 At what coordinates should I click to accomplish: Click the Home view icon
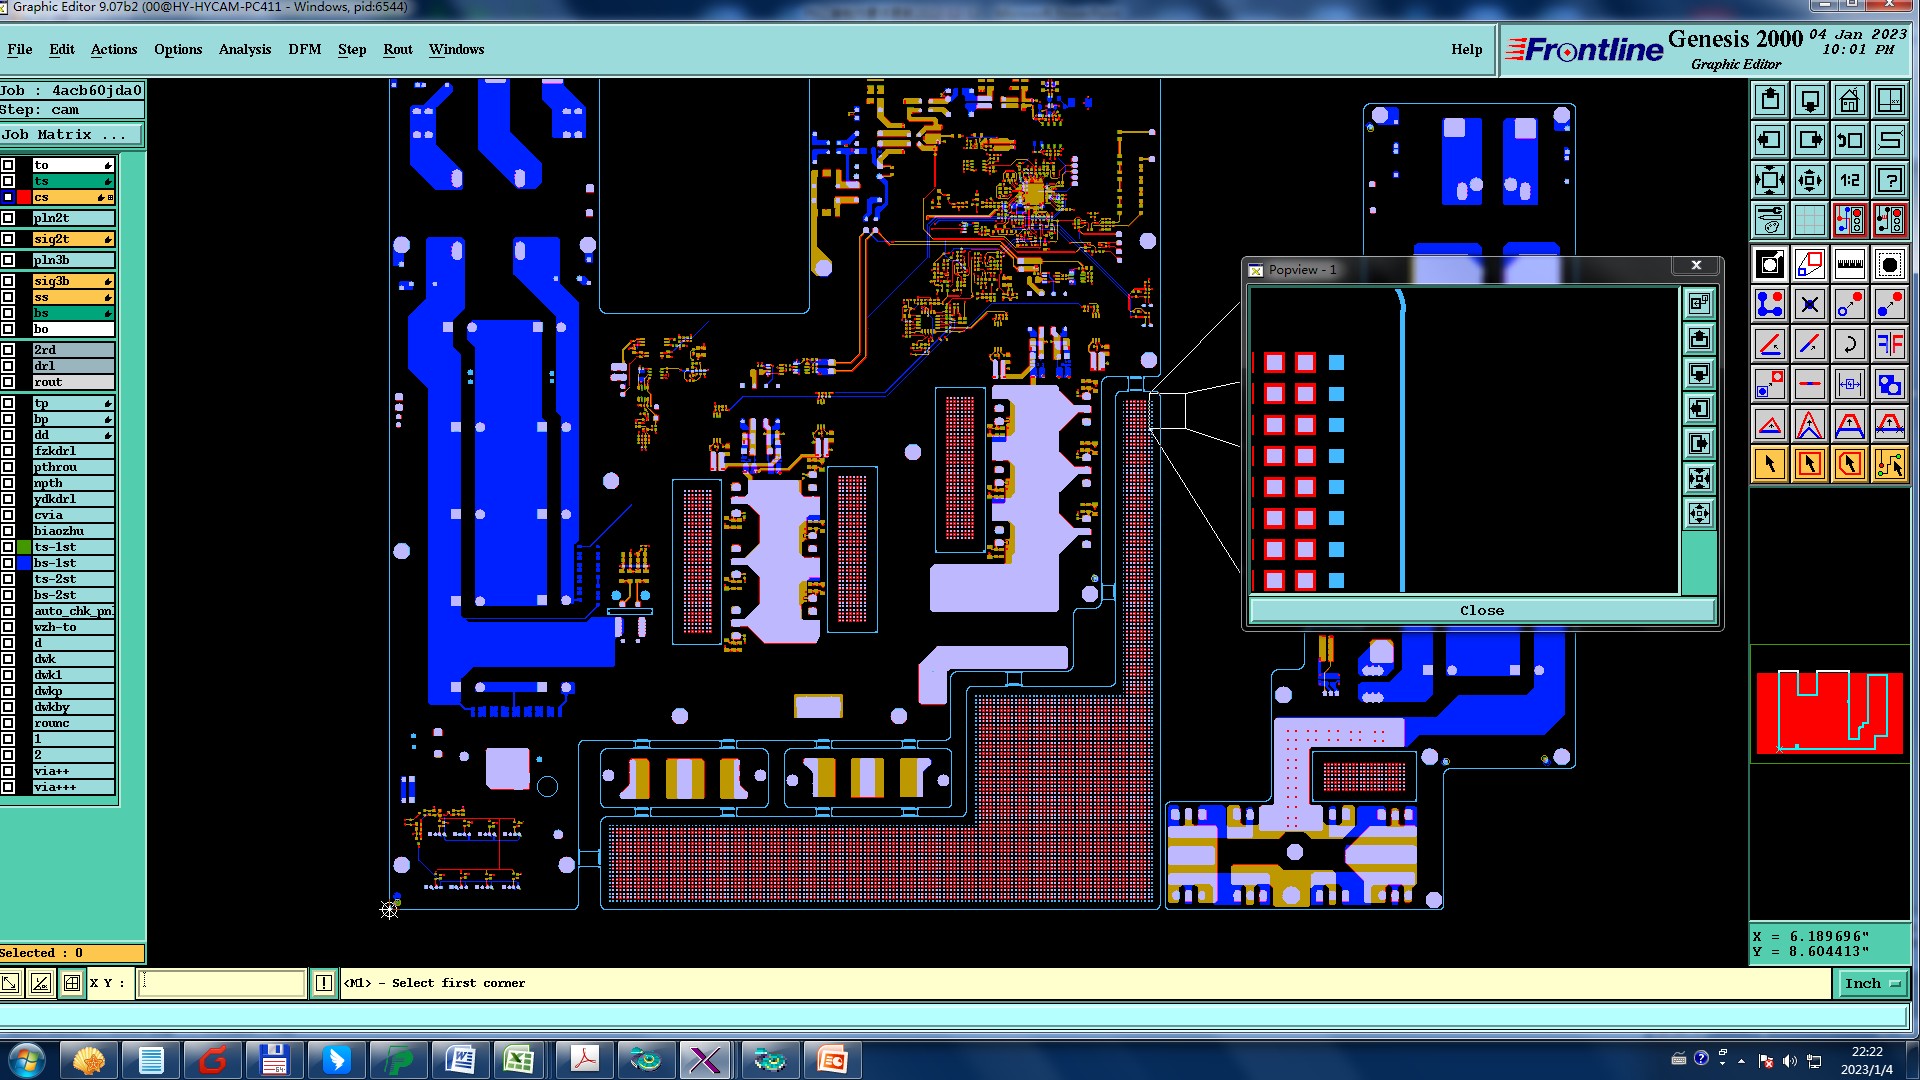click(x=1849, y=101)
